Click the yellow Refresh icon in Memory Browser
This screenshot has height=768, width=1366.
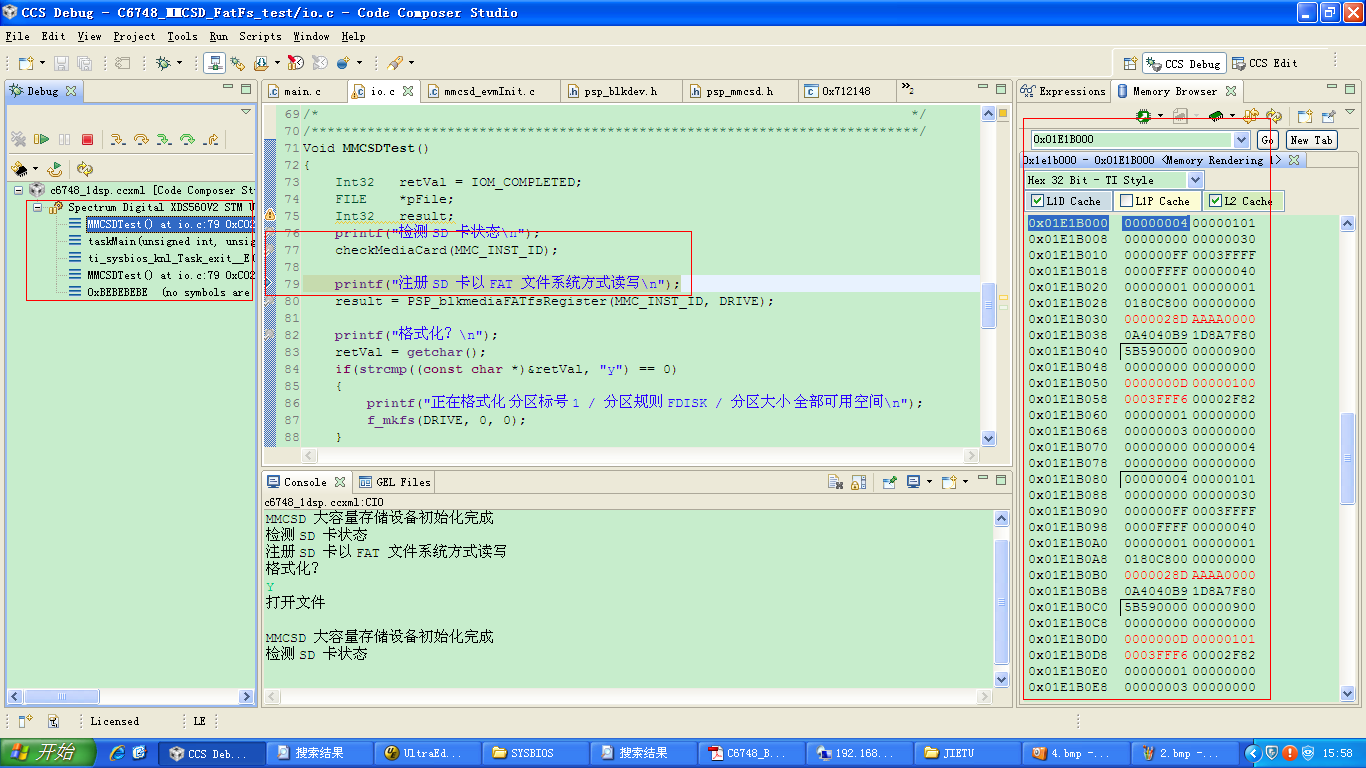pyautogui.click(x=1274, y=116)
